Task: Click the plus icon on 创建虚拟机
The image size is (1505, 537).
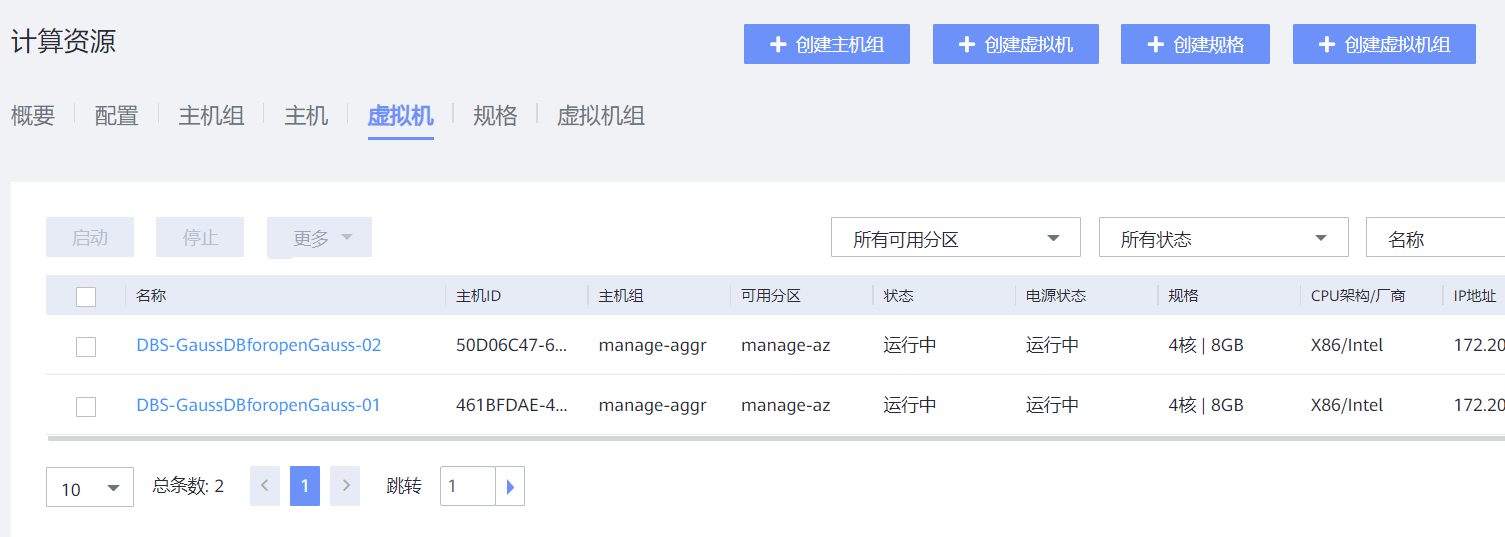Action: coord(966,45)
